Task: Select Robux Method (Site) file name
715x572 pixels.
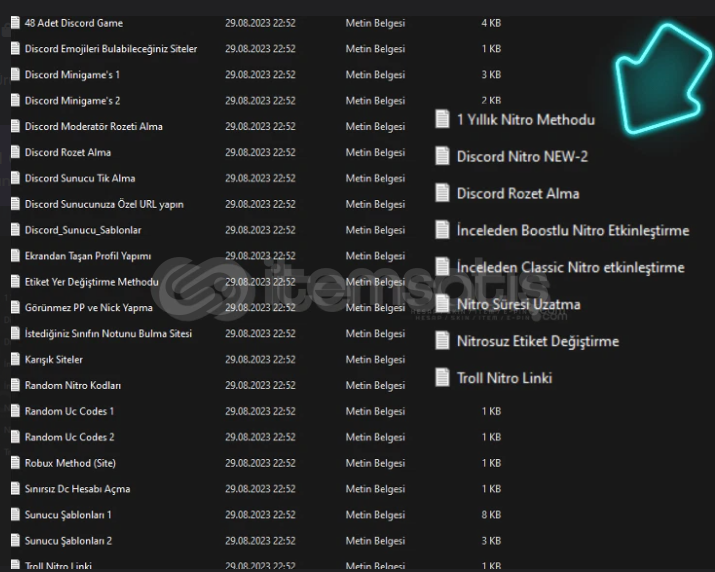Action: (x=70, y=463)
